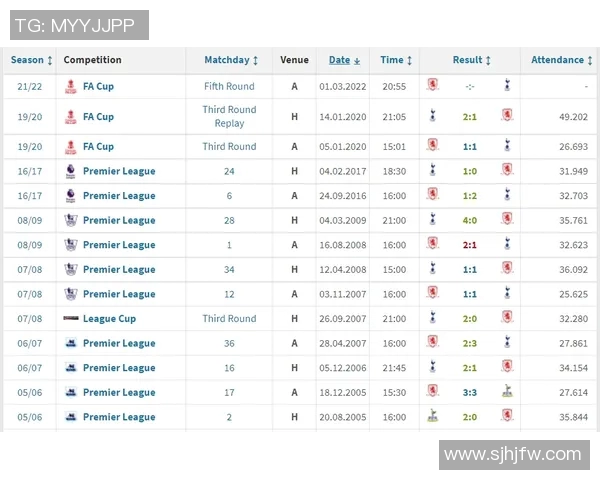This screenshot has height=480, width=600.
Task: Sort the table by Matchday column
Action: 231,60
